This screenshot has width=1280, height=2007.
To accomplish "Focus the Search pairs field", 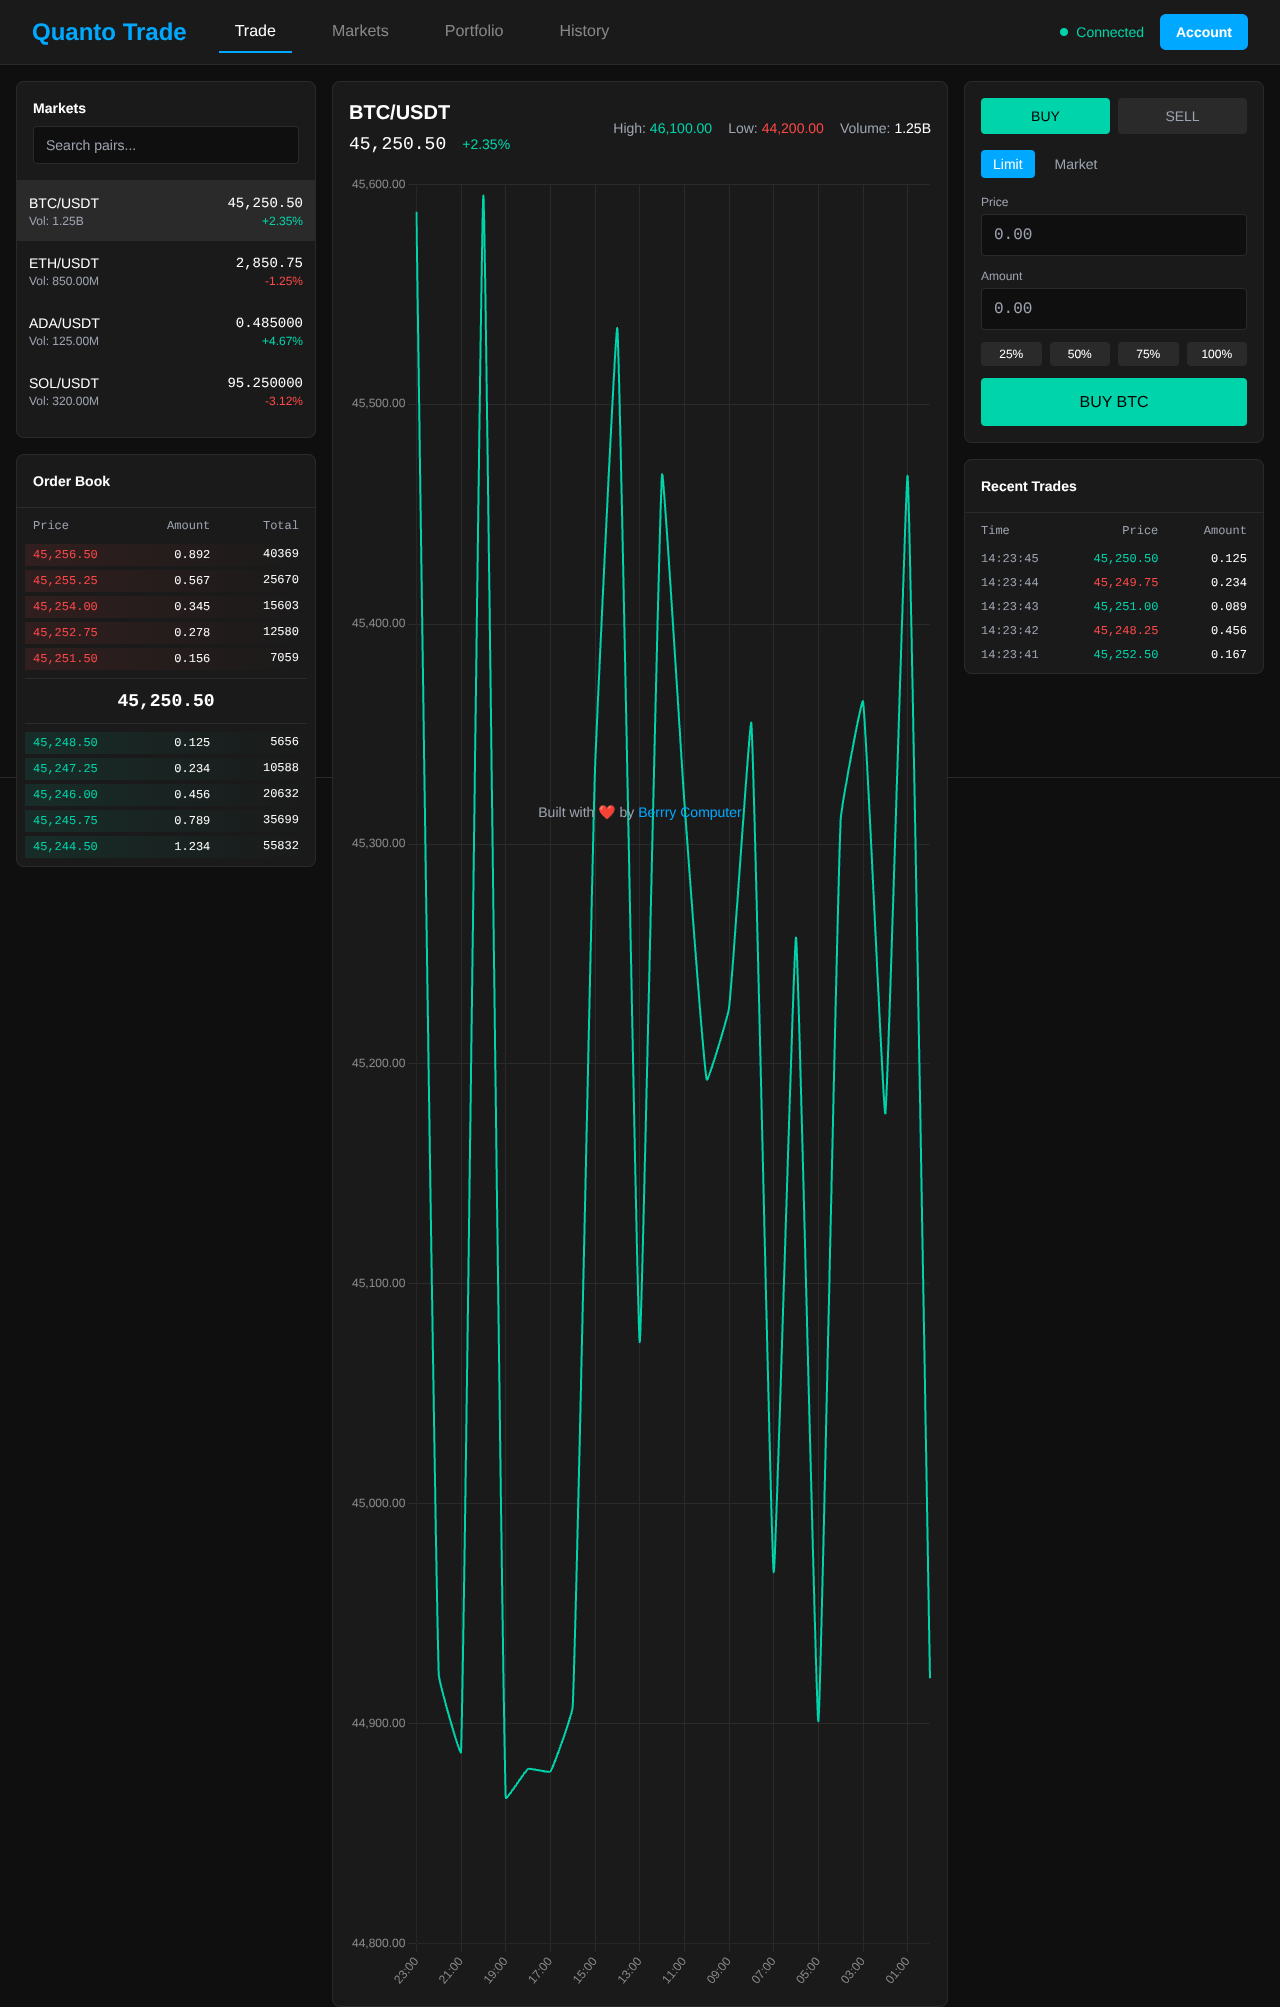I will [166, 145].
